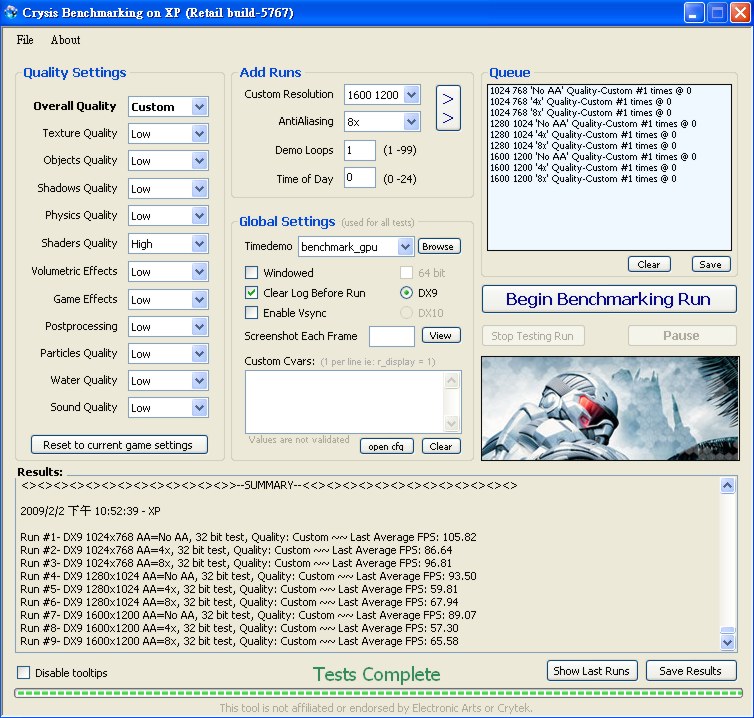Click the Pause button
The height and width of the screenshot is (718, 754).
click(x=682, y=336)
